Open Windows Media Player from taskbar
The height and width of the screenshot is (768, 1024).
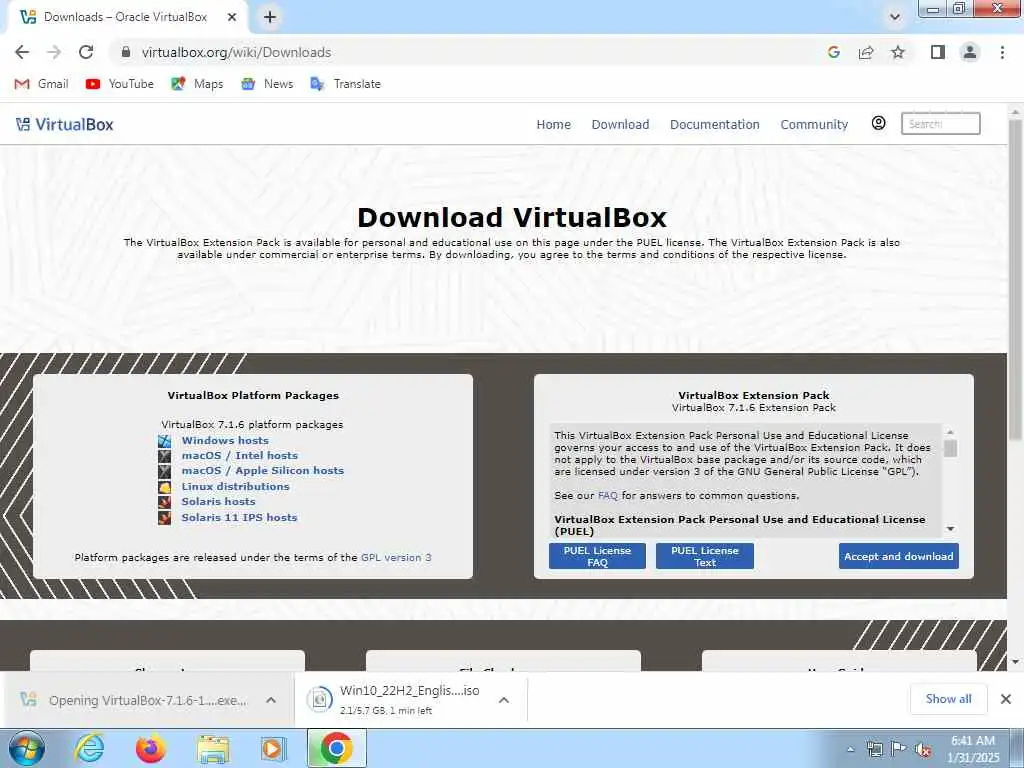[x=273, y=748]
